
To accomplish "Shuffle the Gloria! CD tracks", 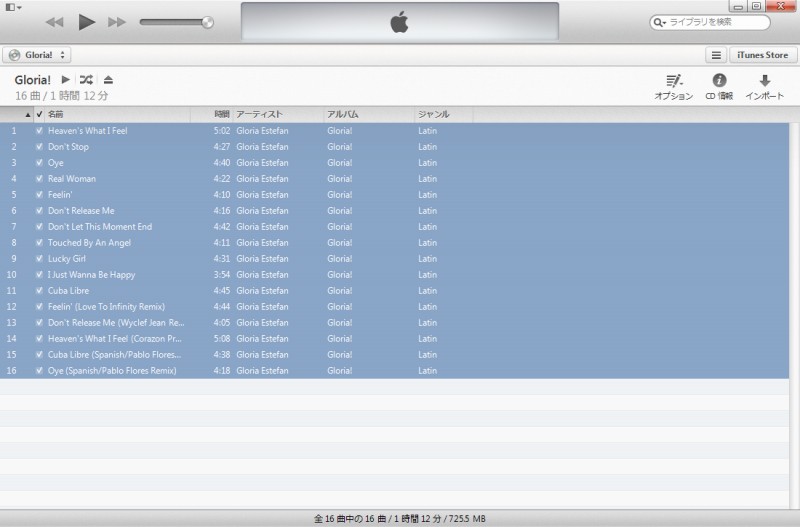I will click(86, 80).
